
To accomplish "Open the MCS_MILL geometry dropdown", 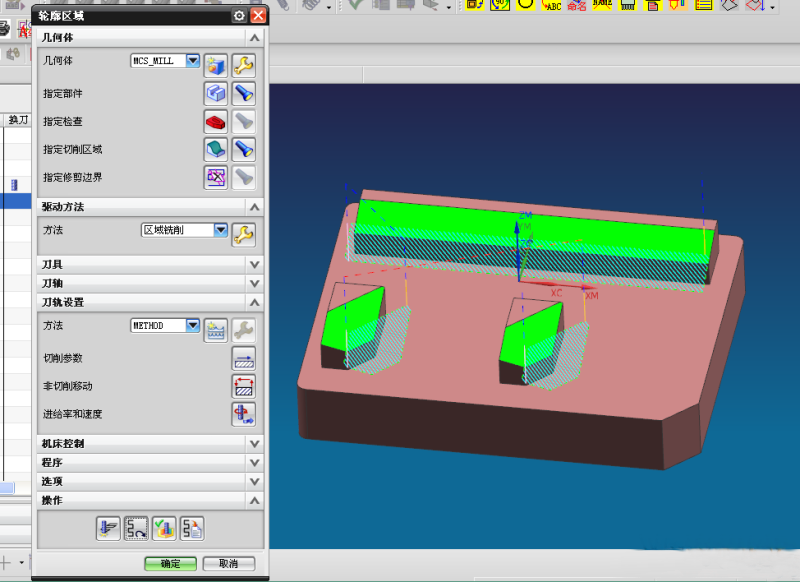I will coord(193,61).
